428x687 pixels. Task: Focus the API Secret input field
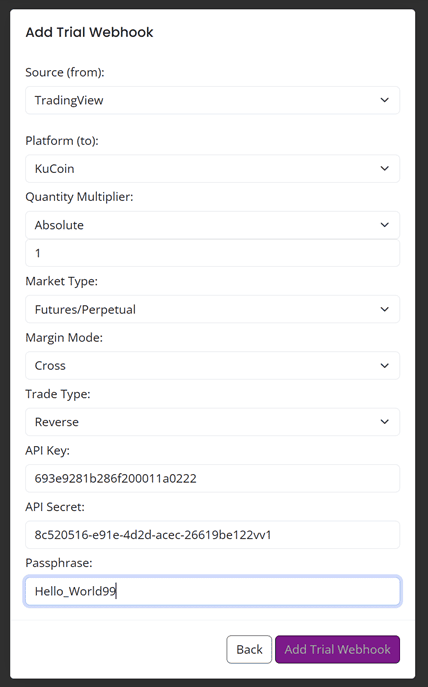click(x=212, y=535)
